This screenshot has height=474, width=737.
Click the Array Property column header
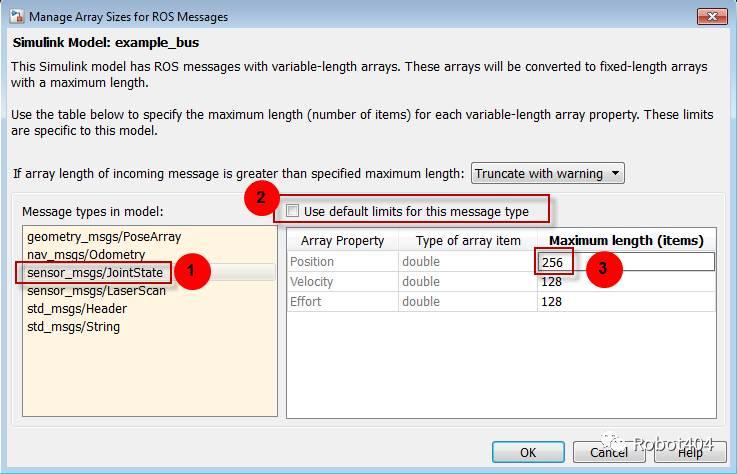(343, 241)
